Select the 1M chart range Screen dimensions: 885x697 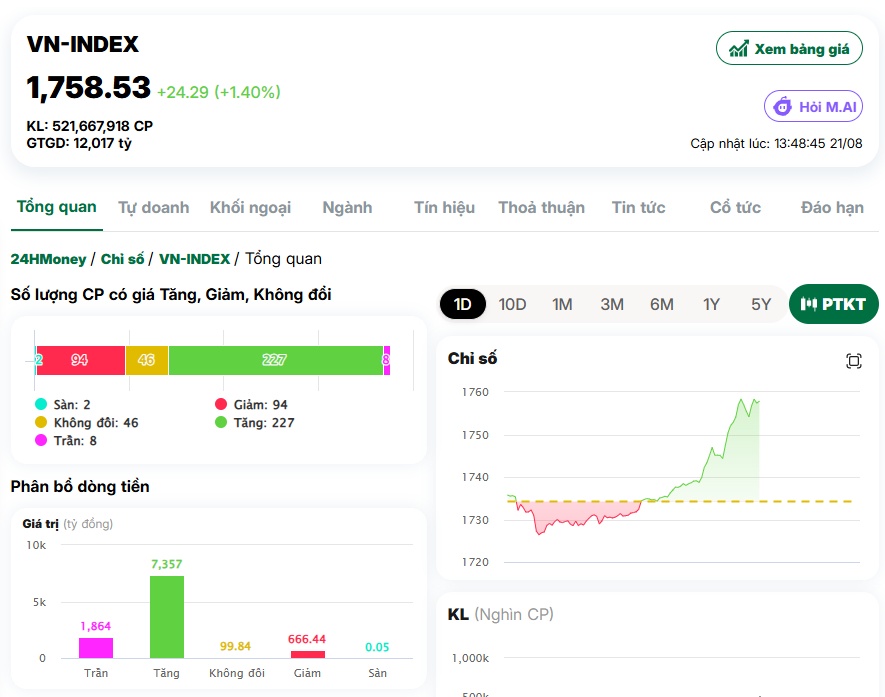click(x=562, y=304)
